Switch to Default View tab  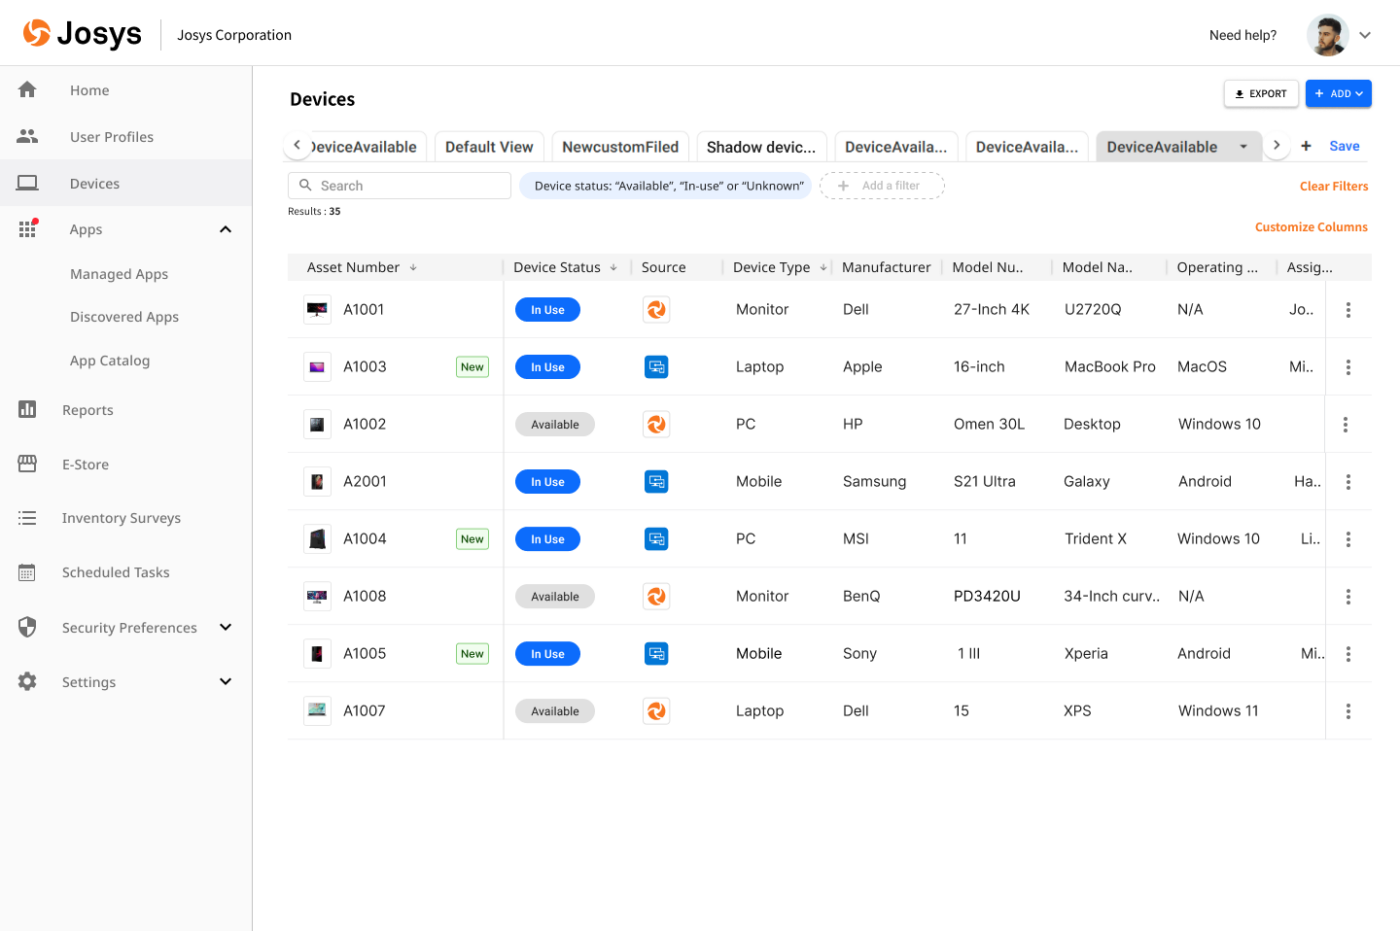[489, 147]
